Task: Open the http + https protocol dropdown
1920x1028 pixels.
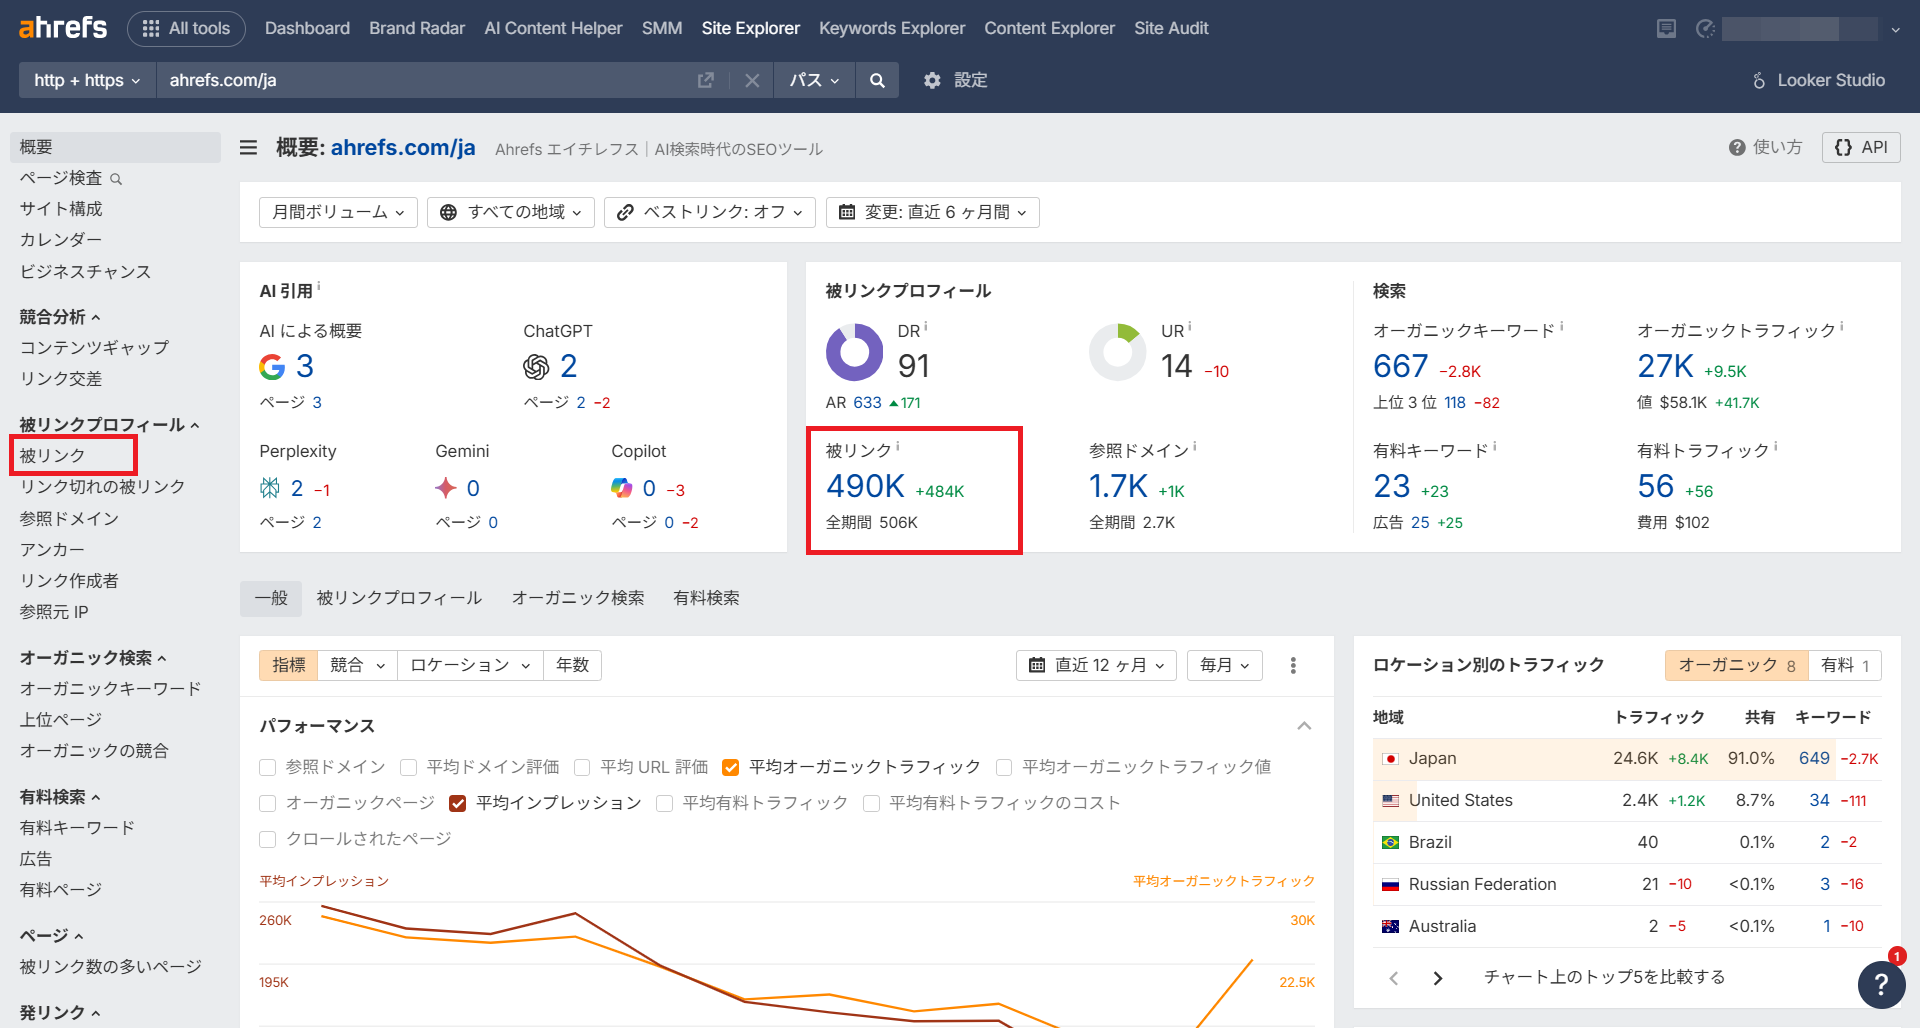Action: pos(87,80)
